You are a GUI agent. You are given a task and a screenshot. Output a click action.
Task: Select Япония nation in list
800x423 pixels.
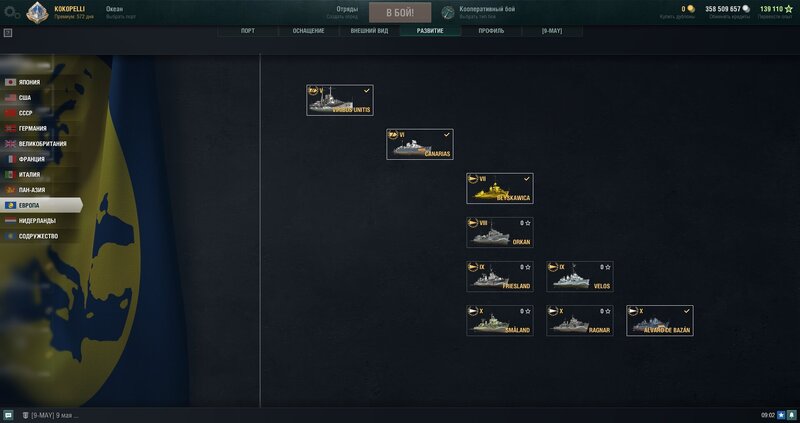(40, 82)
